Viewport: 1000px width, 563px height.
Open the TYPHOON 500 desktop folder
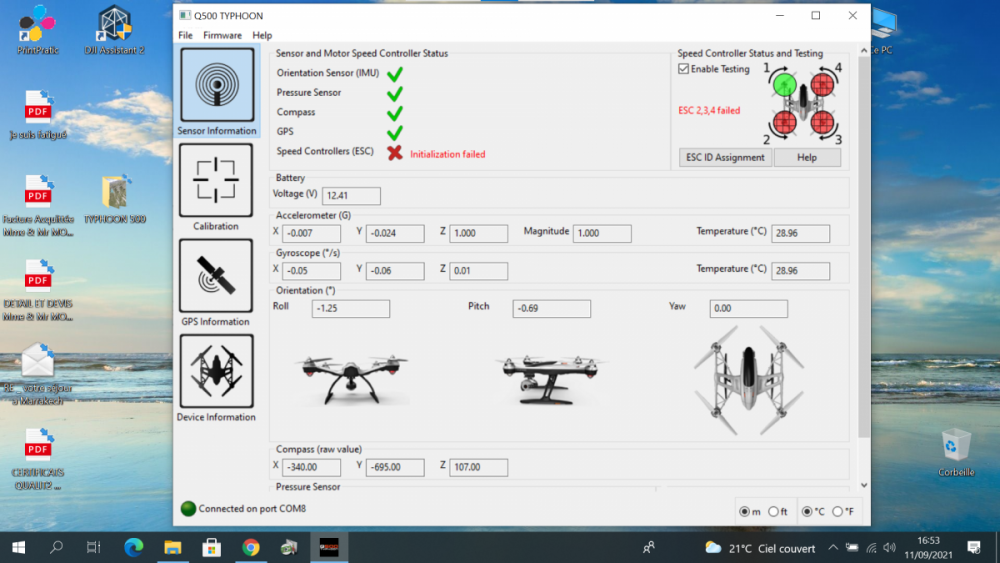pos(115,199)
